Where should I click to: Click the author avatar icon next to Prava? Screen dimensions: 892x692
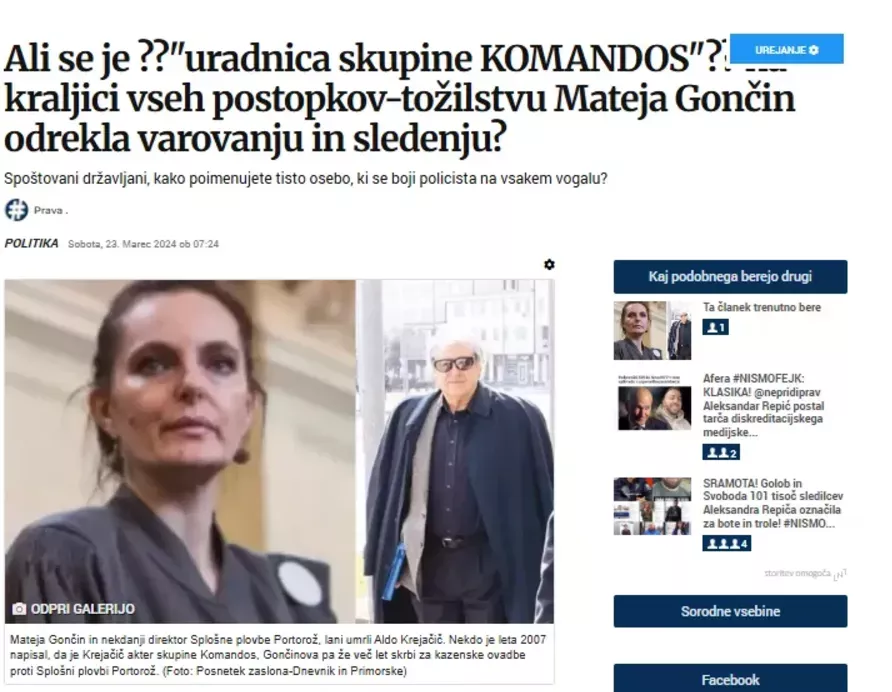click(16, 210)
